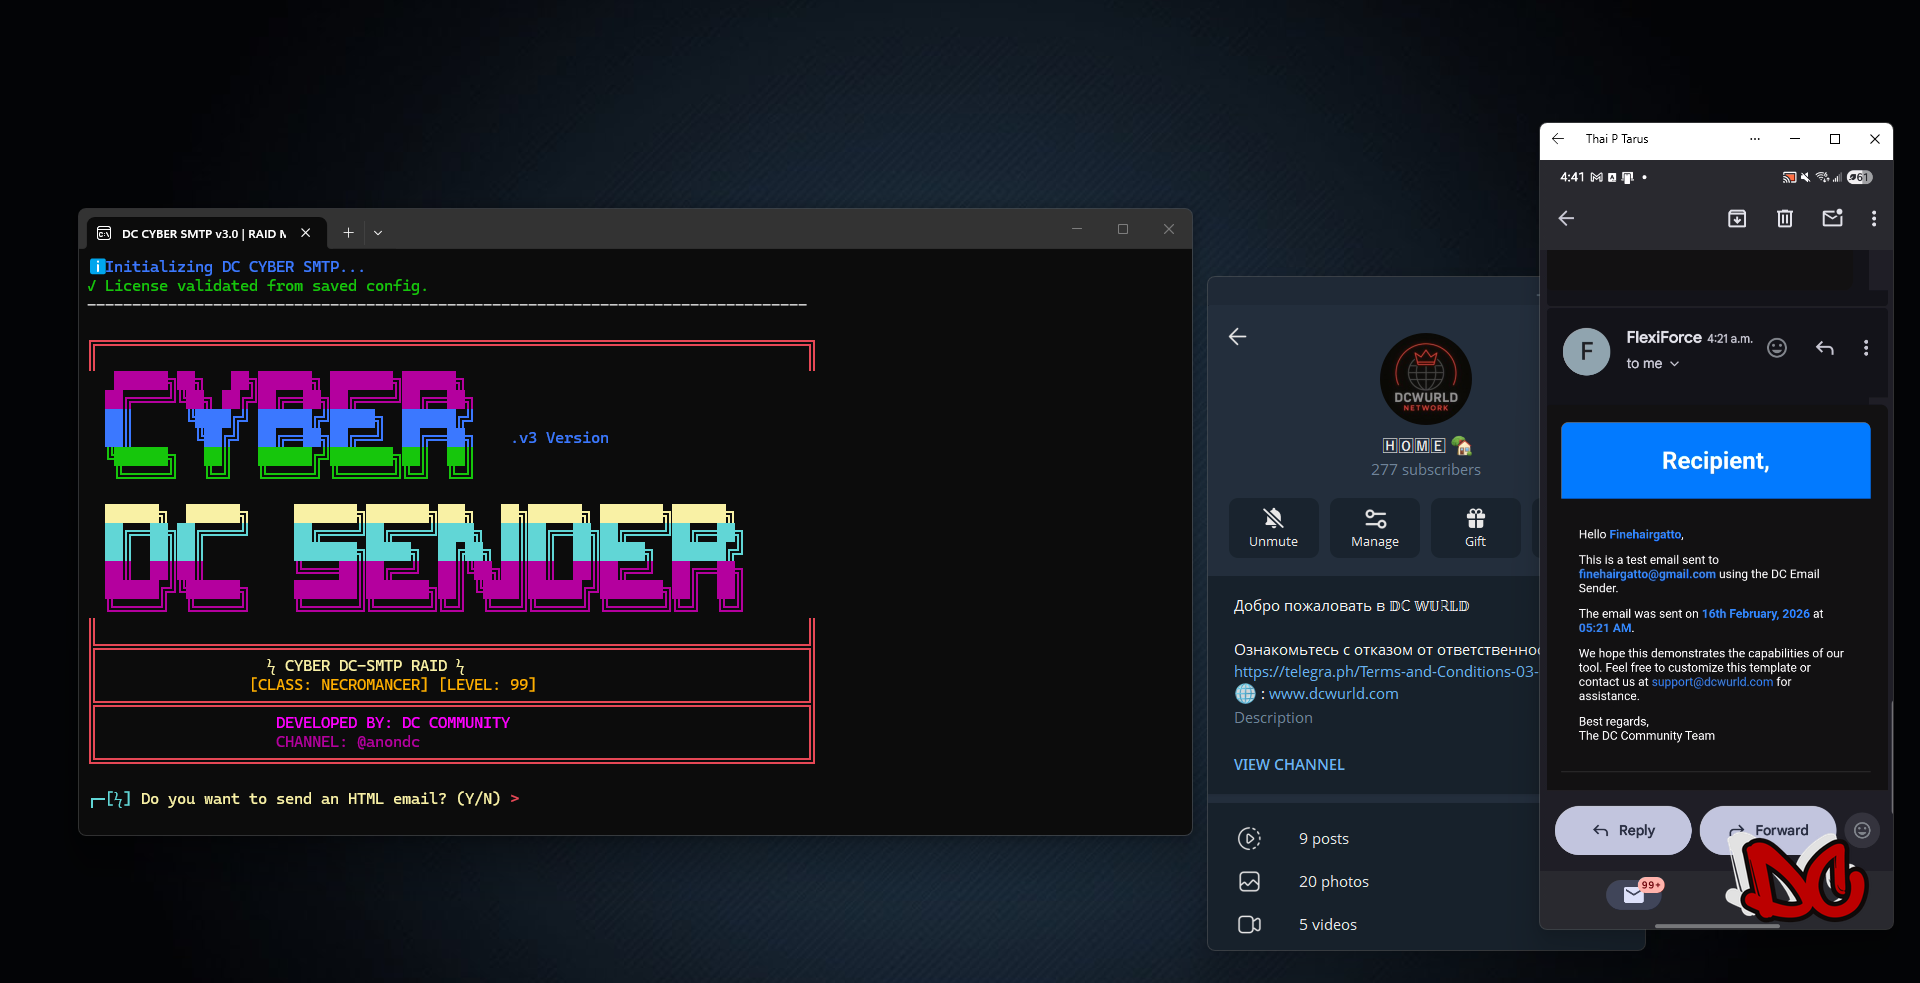Click the finehairgatto@gmail.com email link
Screen dimensions: 1920x983
tap(1647, 574)
